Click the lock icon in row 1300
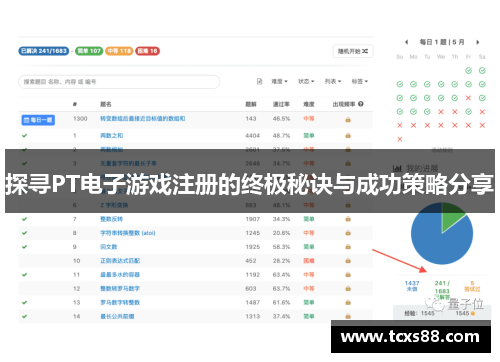The height and width of the screenshot is (362, 500). pyautogui.click(x=348, y=119)
